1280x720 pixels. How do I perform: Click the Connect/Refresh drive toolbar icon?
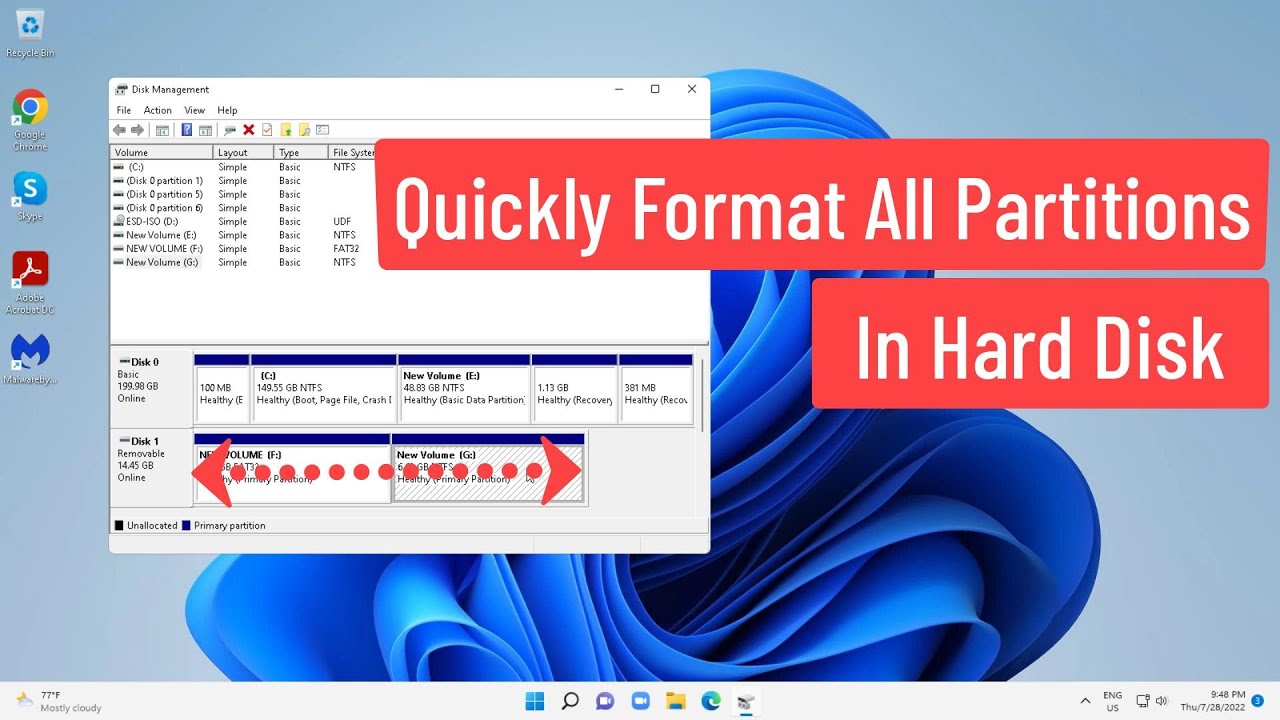pyautogui.click(x=230, y=130)
